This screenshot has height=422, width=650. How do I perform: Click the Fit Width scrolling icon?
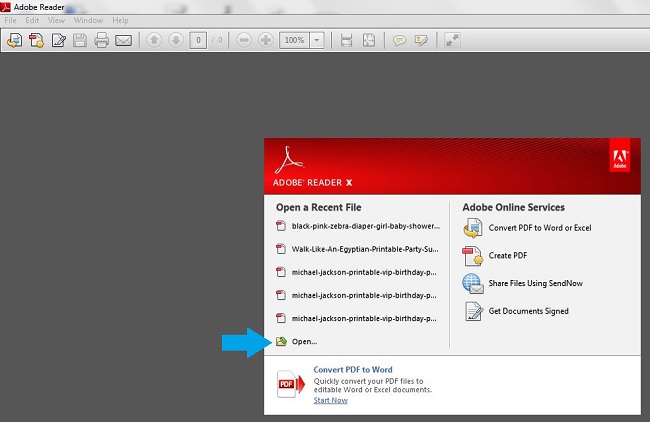[346, 40]
